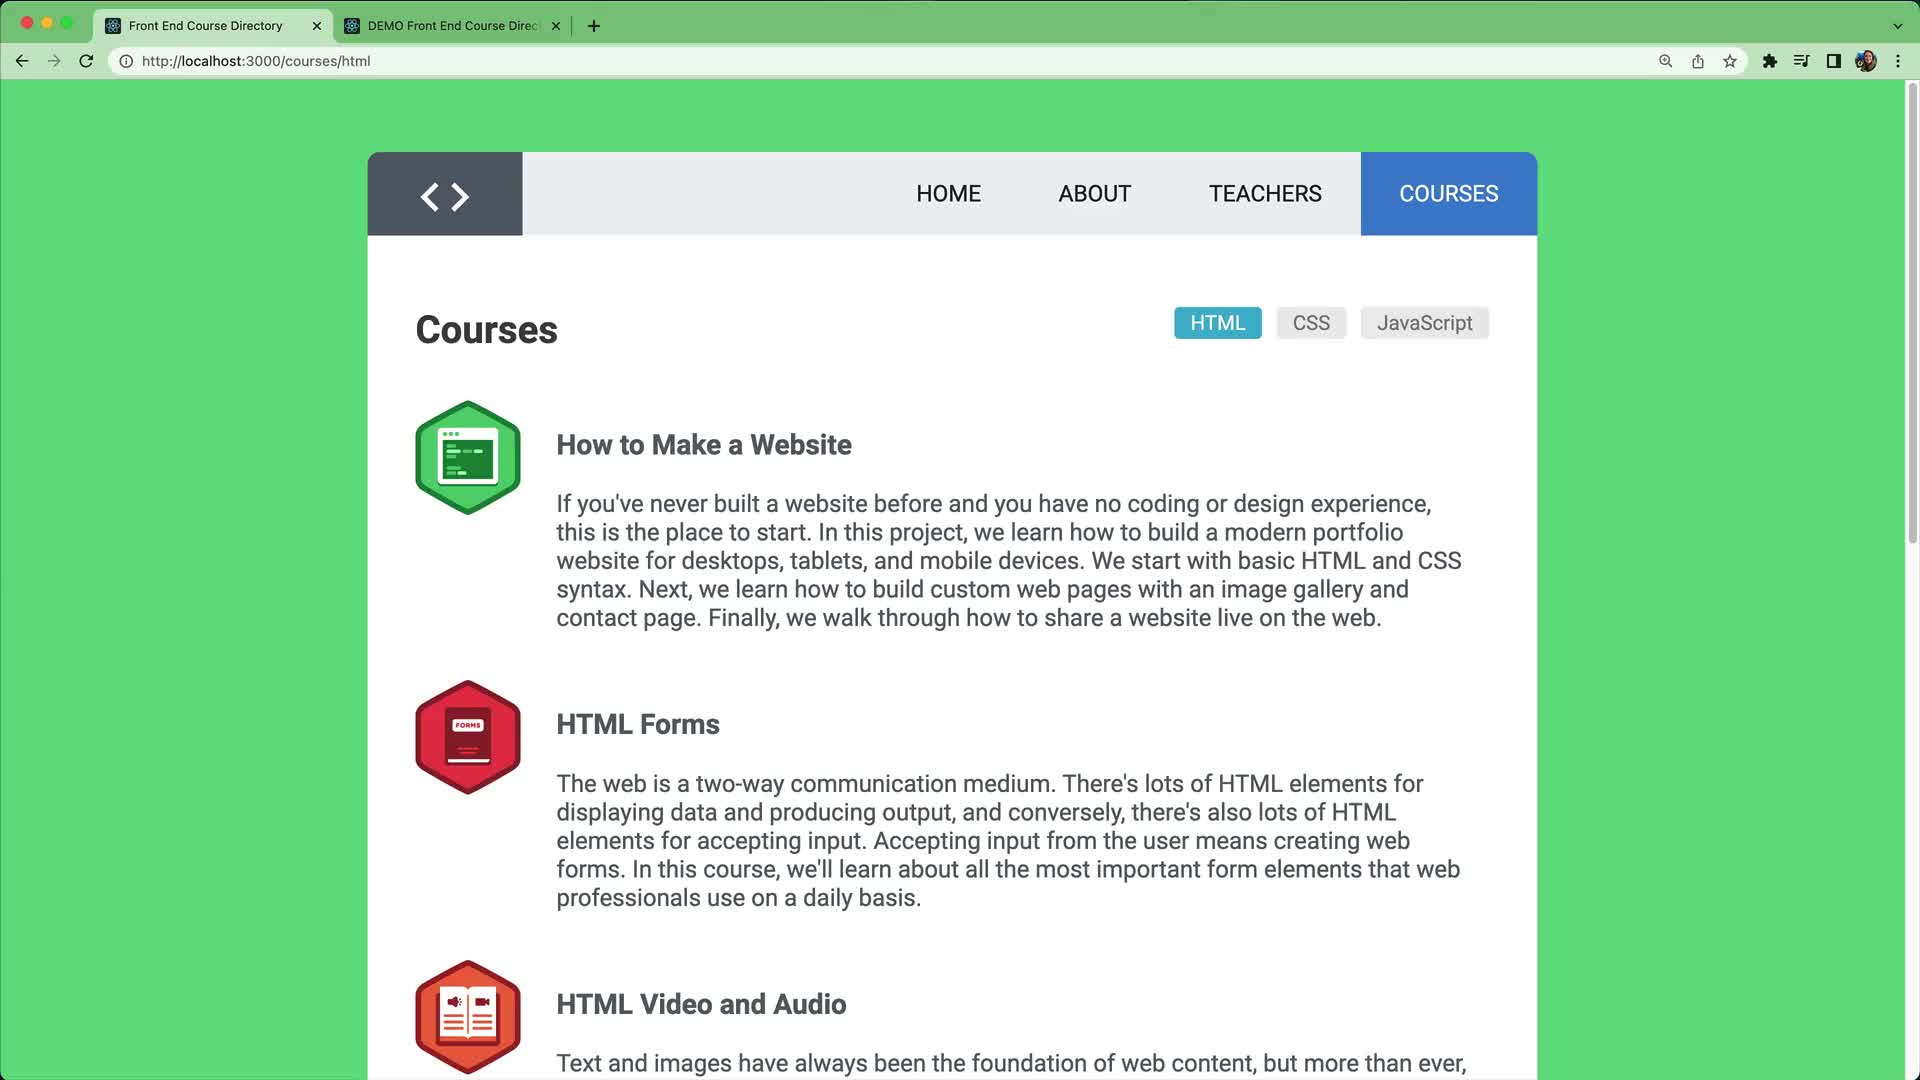Viewport: 1920px width, 1080px height.
Task: Click the code brackets logo icon
Action: 445,196
